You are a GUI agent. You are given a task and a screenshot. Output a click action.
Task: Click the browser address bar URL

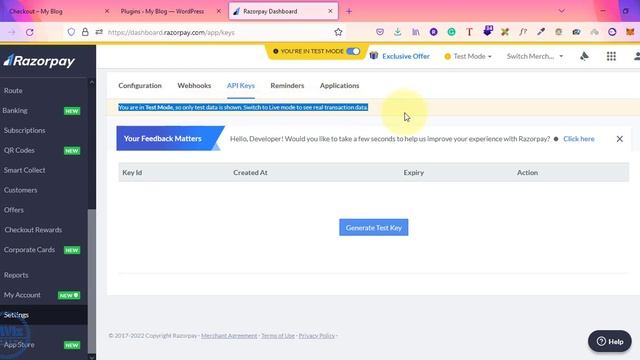pos(171,32)
